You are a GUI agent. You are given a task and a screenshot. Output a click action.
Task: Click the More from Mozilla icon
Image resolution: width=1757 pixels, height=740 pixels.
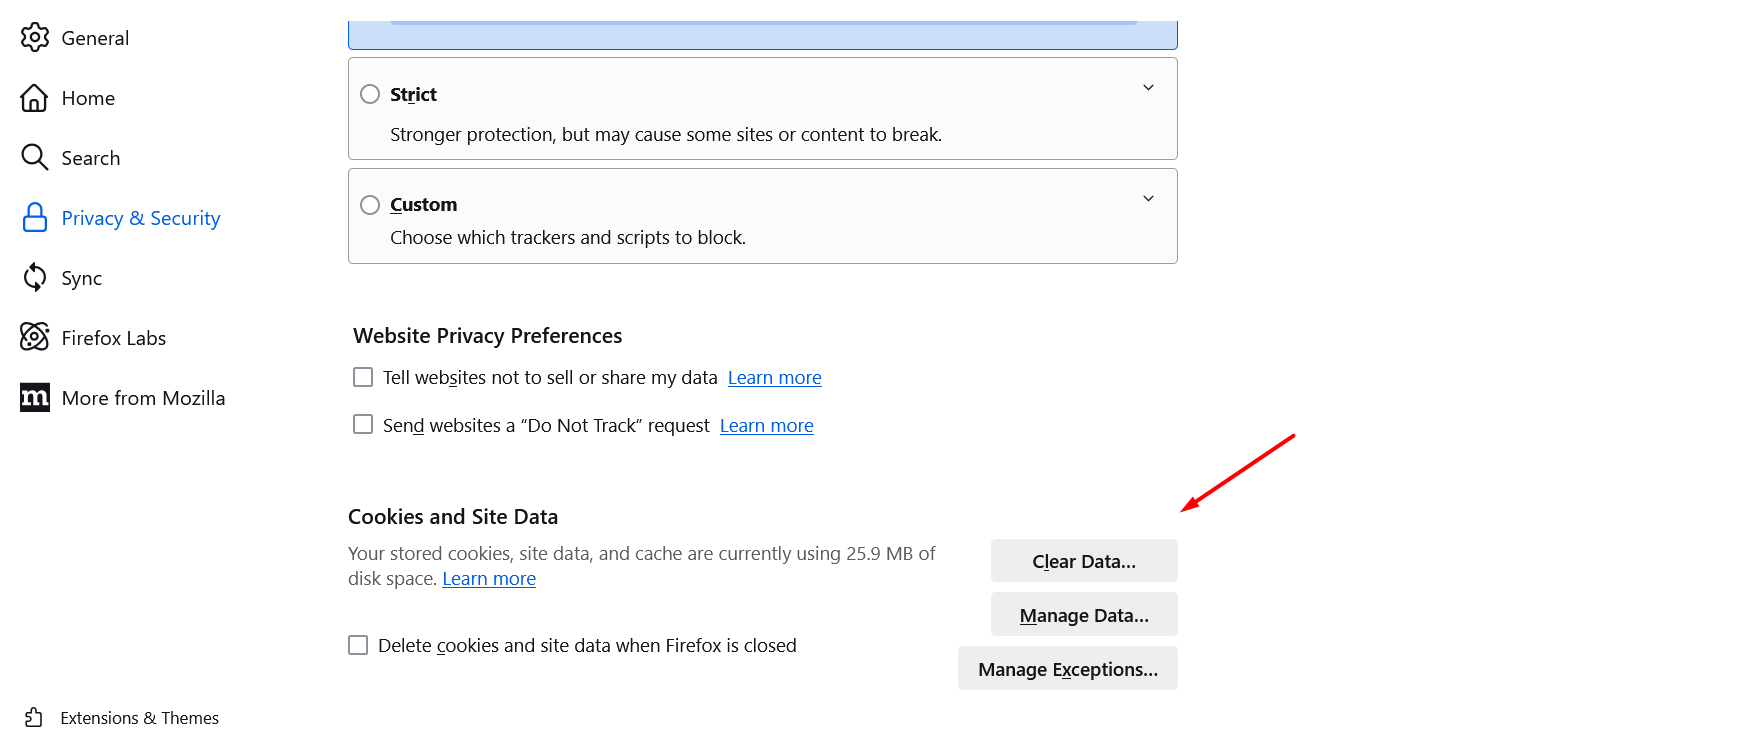(x=34, y=397)
